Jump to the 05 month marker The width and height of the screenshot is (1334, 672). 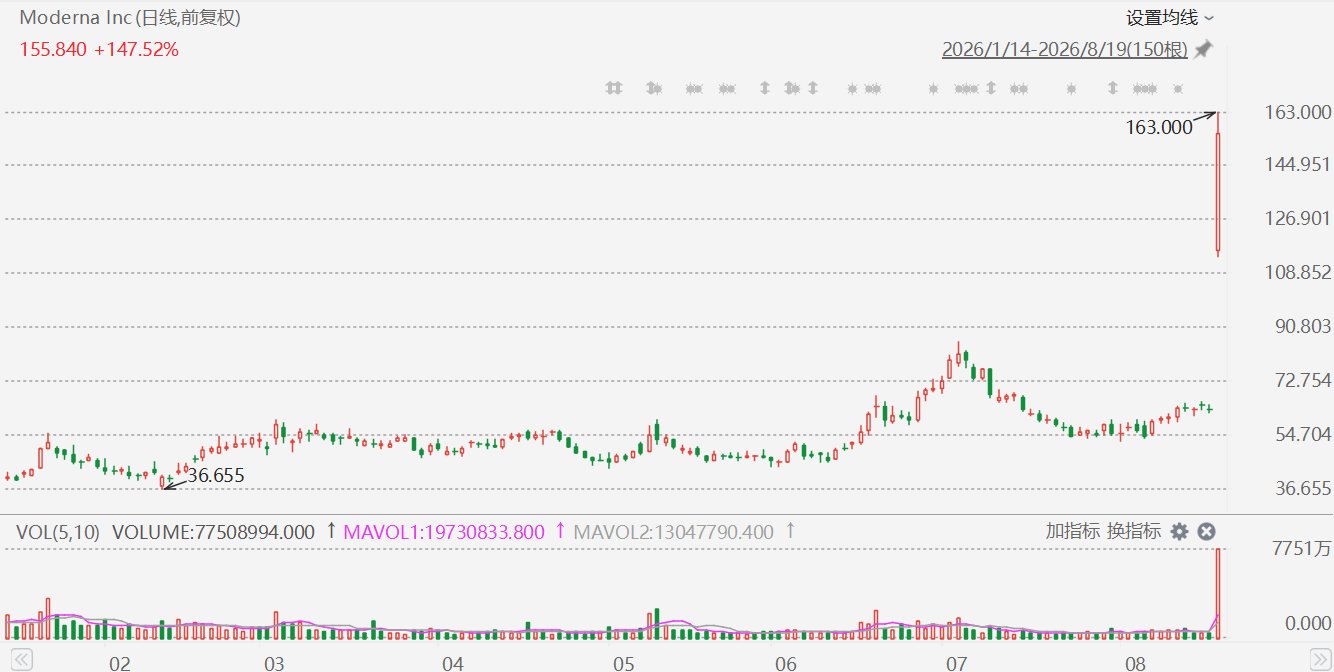coord(624,663)
